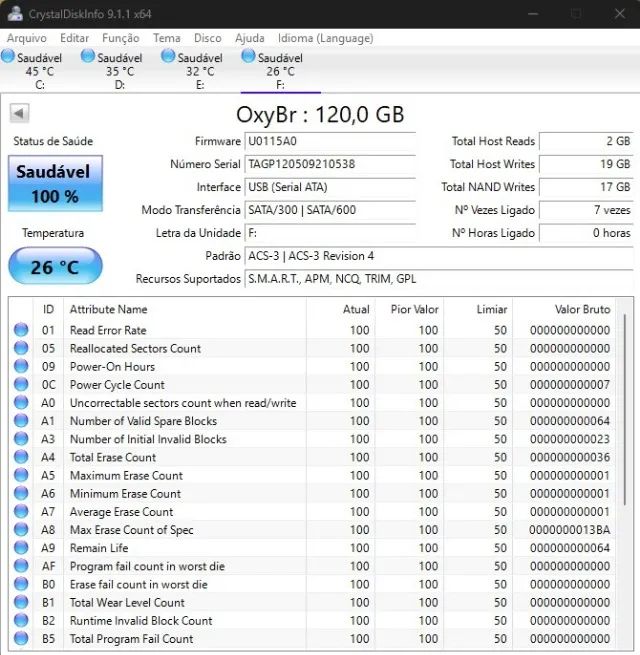The height and width of the screenshot is (655, 640).
Task: Open the Idioma (Language) menu
Action: (325, 38)
